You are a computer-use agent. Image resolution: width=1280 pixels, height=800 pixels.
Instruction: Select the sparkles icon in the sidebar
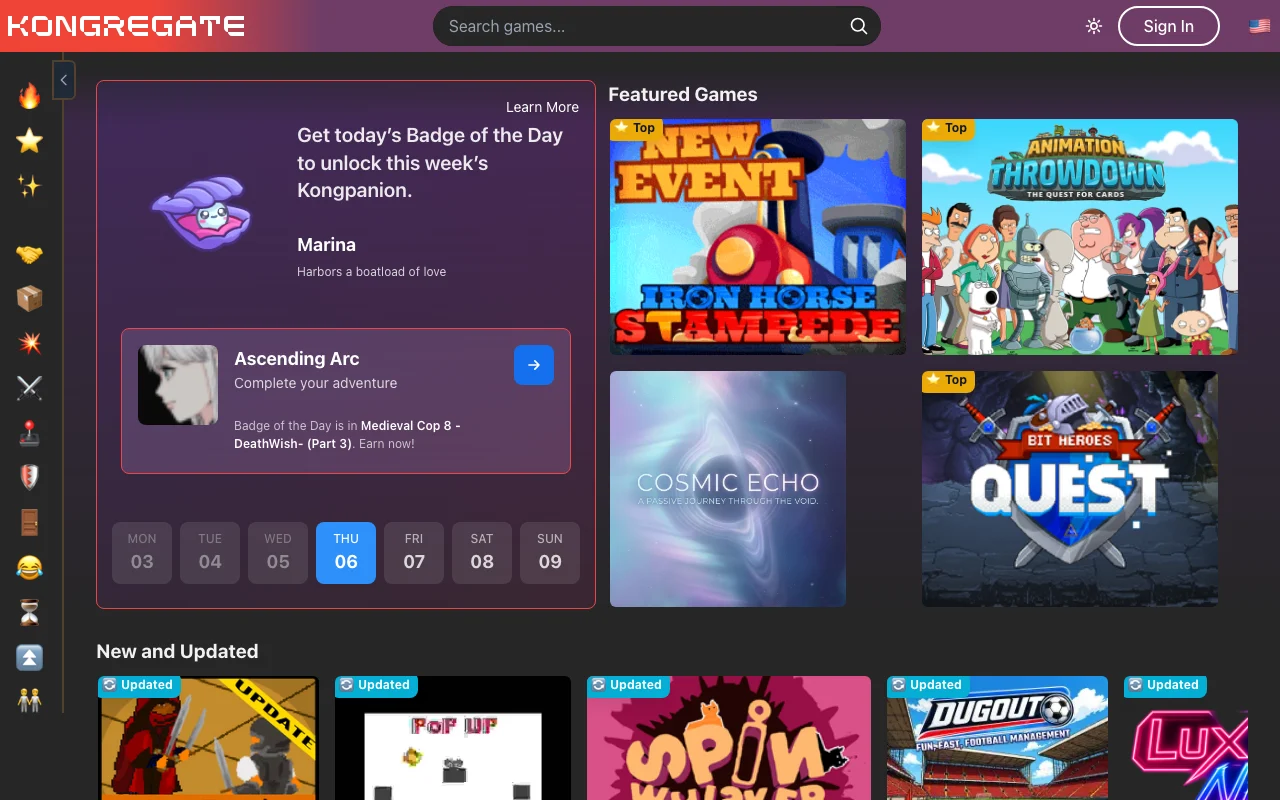(30, 186)
